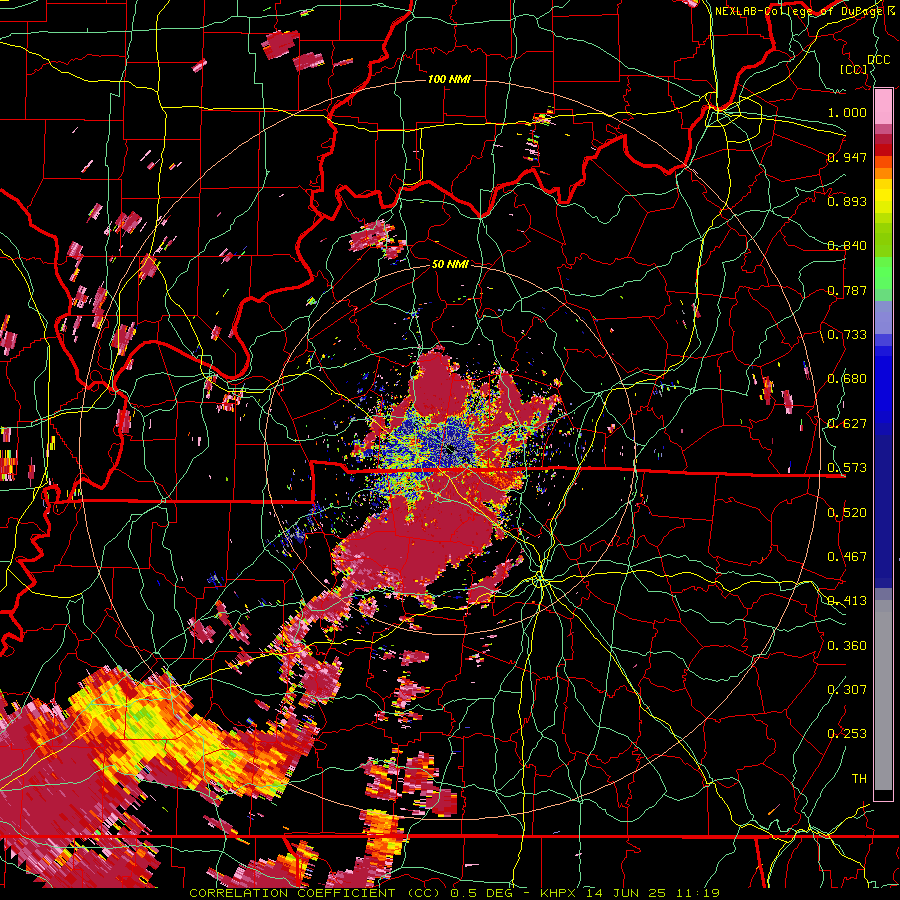Image resolution: width=900 pixels, height=900 pixels.
Task: Click the "KHPX" station identifier in caption
Action: coord(559,893)
